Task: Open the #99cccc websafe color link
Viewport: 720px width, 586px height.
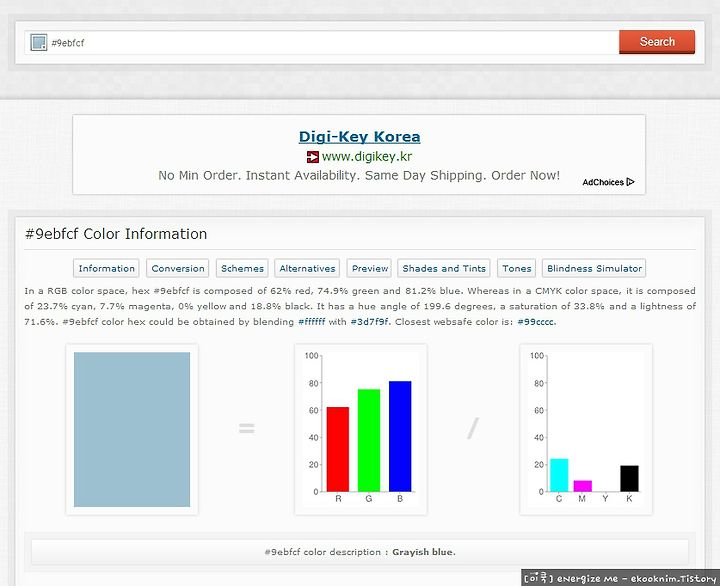Action: coord(536,322)
